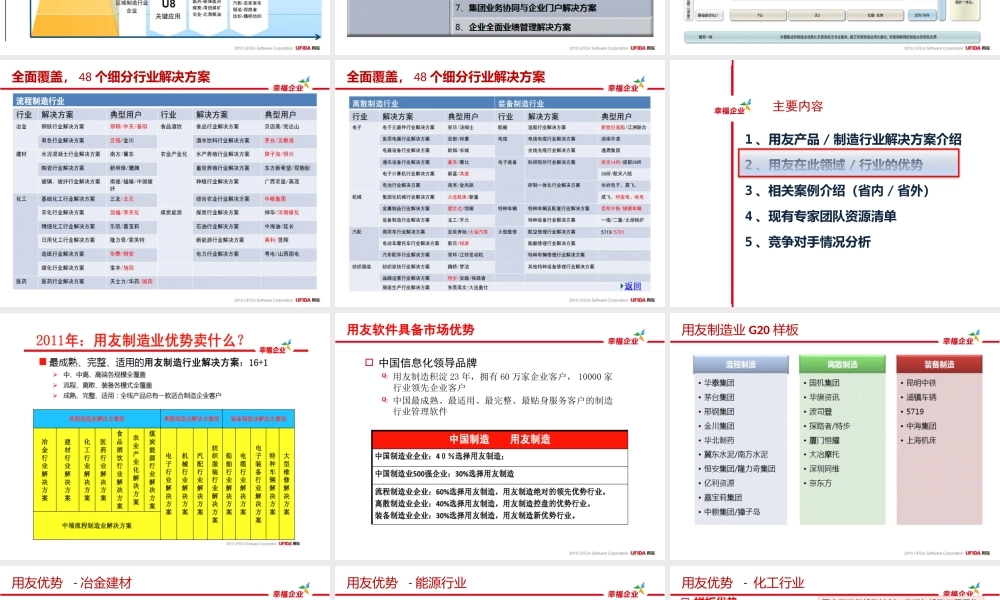Screen dimensions: 1000x600
Task: Click the green 离散制造 column header in G20 slide
Action: [x=842, y=364]
